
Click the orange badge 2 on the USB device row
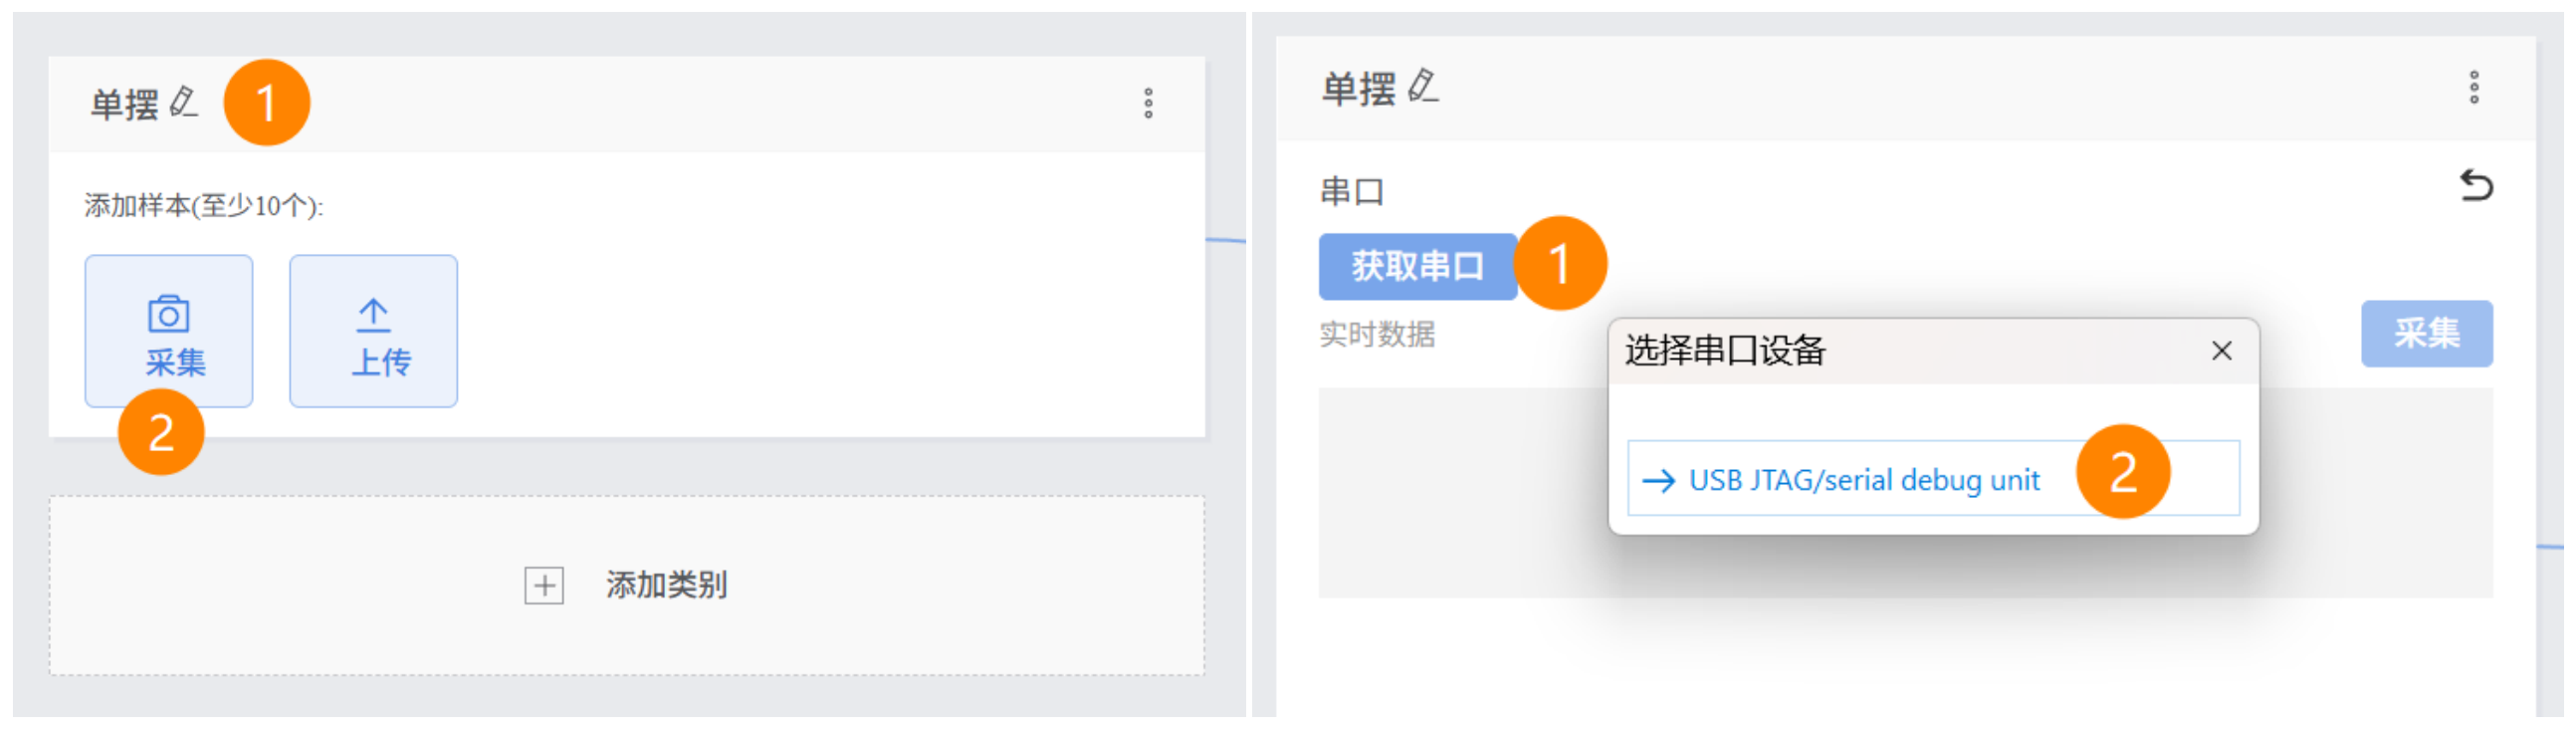pyautogui.click(x=2122, y=472)
